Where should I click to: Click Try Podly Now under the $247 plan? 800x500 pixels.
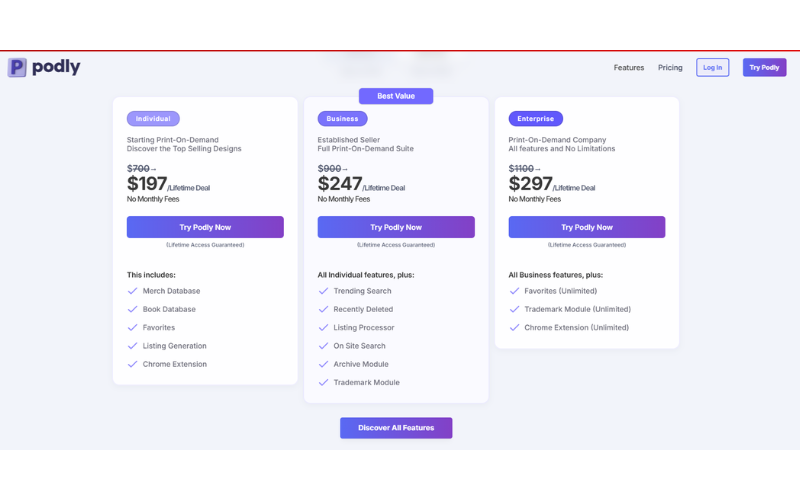pos(396,227)
